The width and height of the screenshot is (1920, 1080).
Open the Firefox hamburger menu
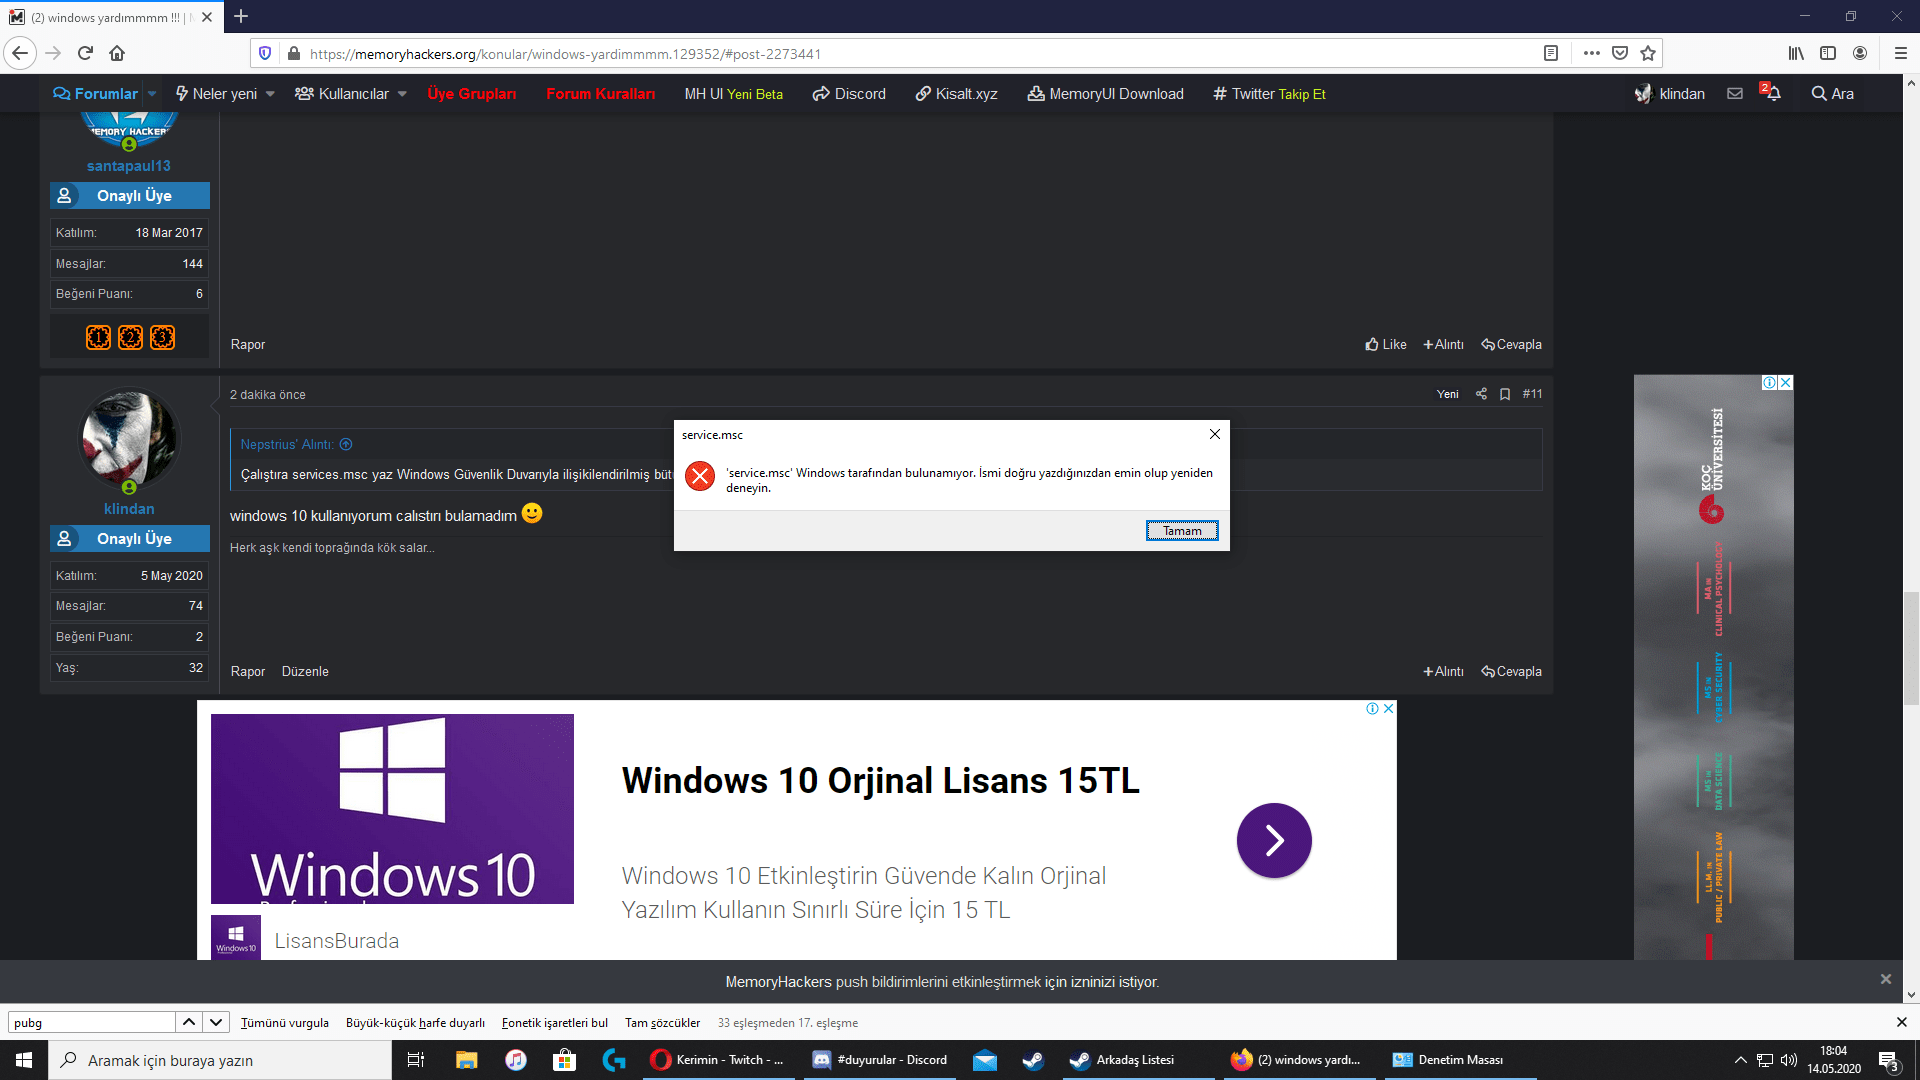coord(1901,53)
